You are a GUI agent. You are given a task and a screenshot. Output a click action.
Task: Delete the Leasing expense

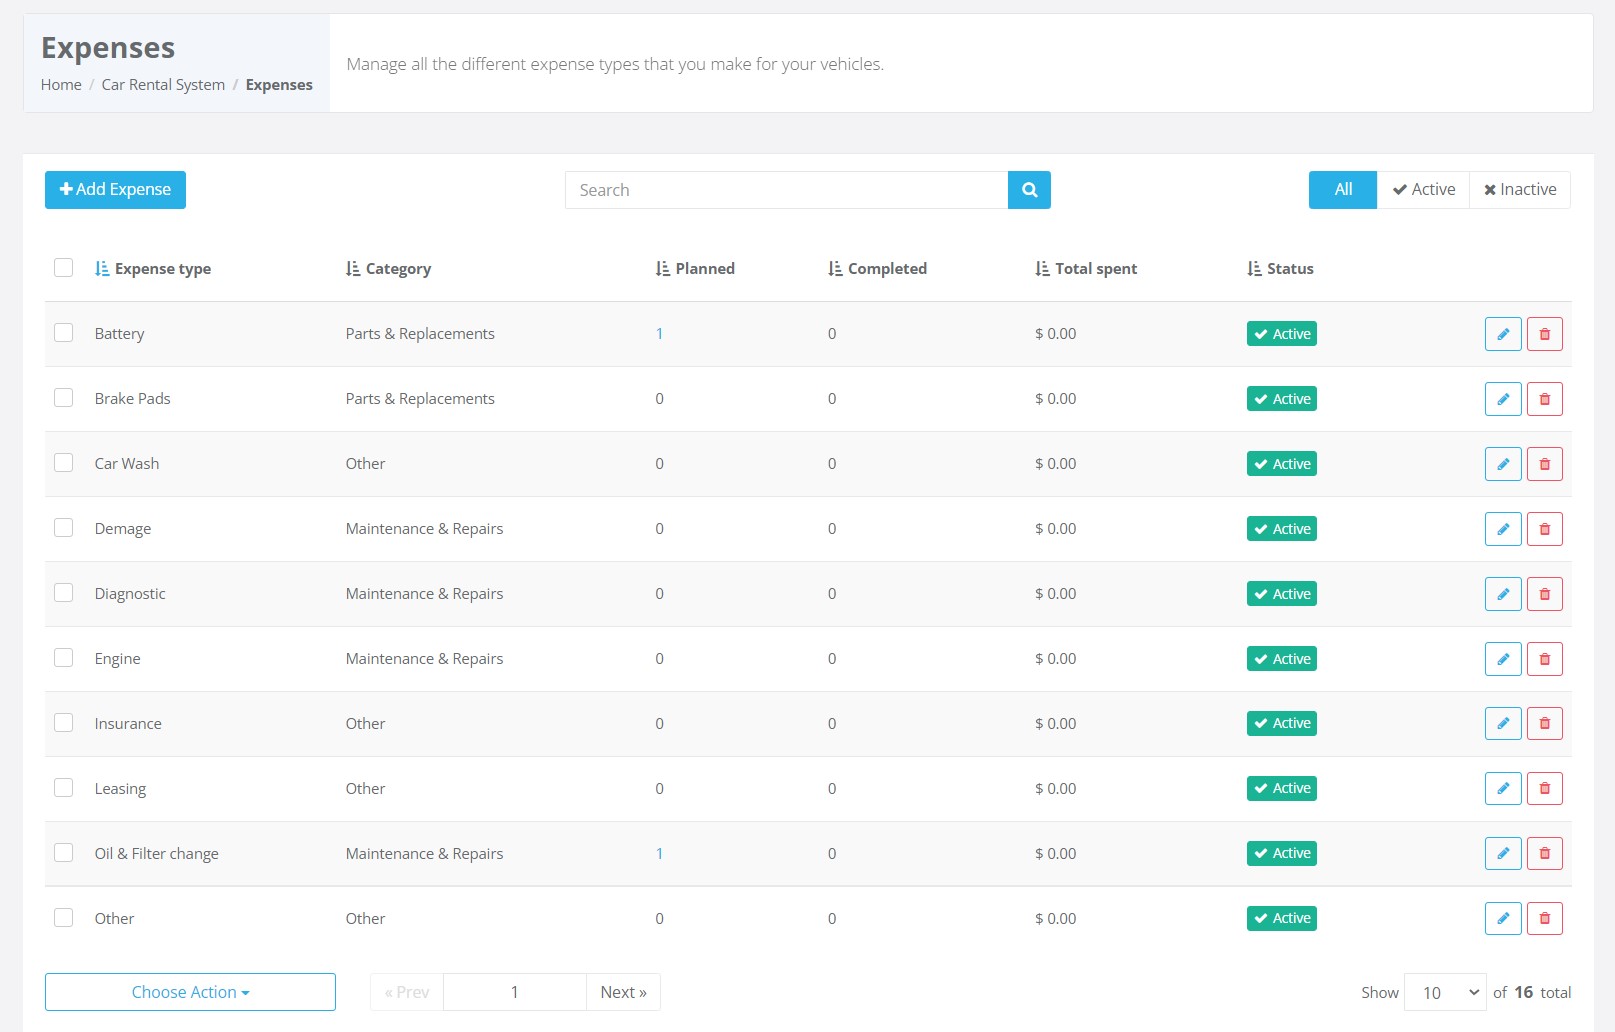click(1545, 789)
